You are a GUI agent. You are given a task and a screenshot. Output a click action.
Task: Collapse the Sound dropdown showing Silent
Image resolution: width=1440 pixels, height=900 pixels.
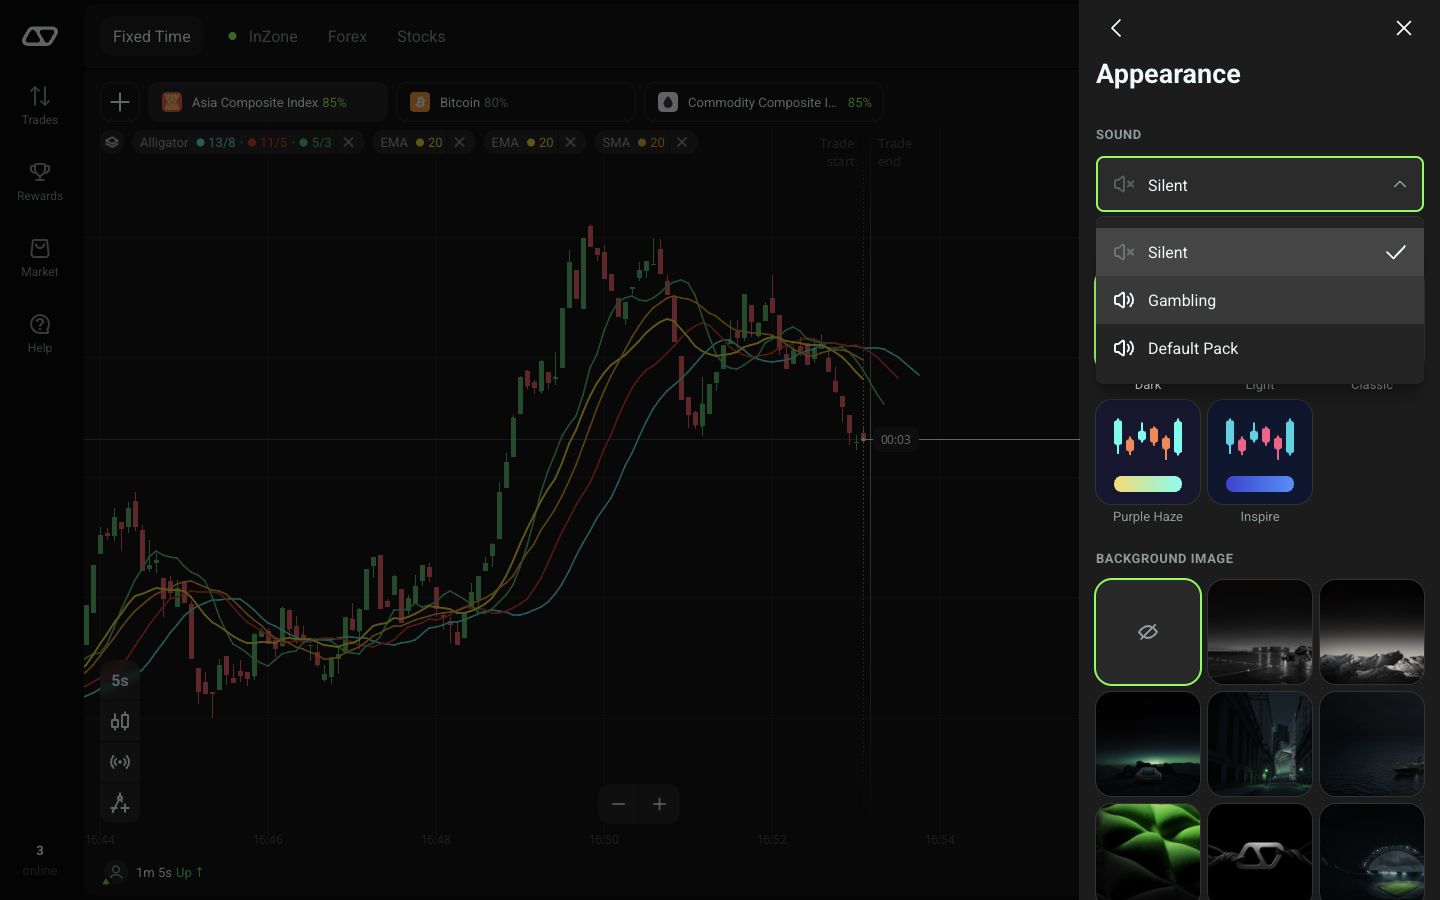[x=1260, y=184]
